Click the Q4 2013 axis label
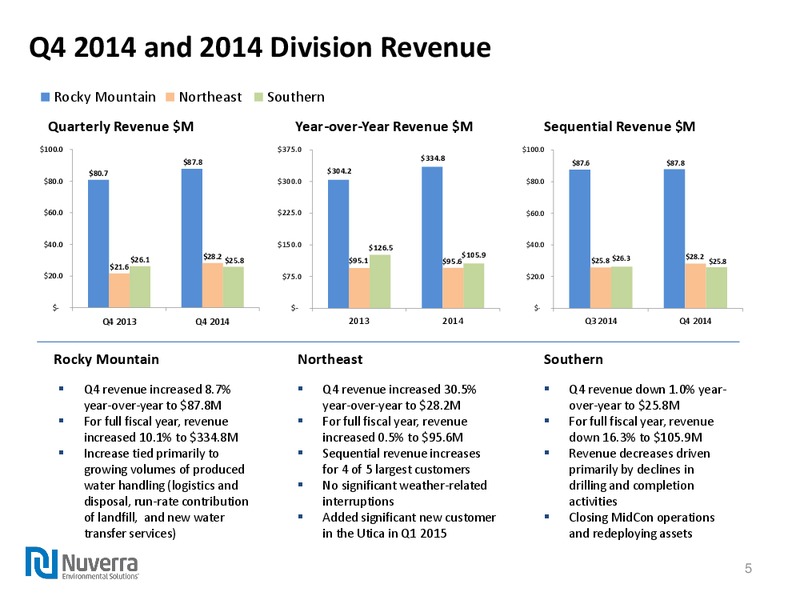 point(119,321)
